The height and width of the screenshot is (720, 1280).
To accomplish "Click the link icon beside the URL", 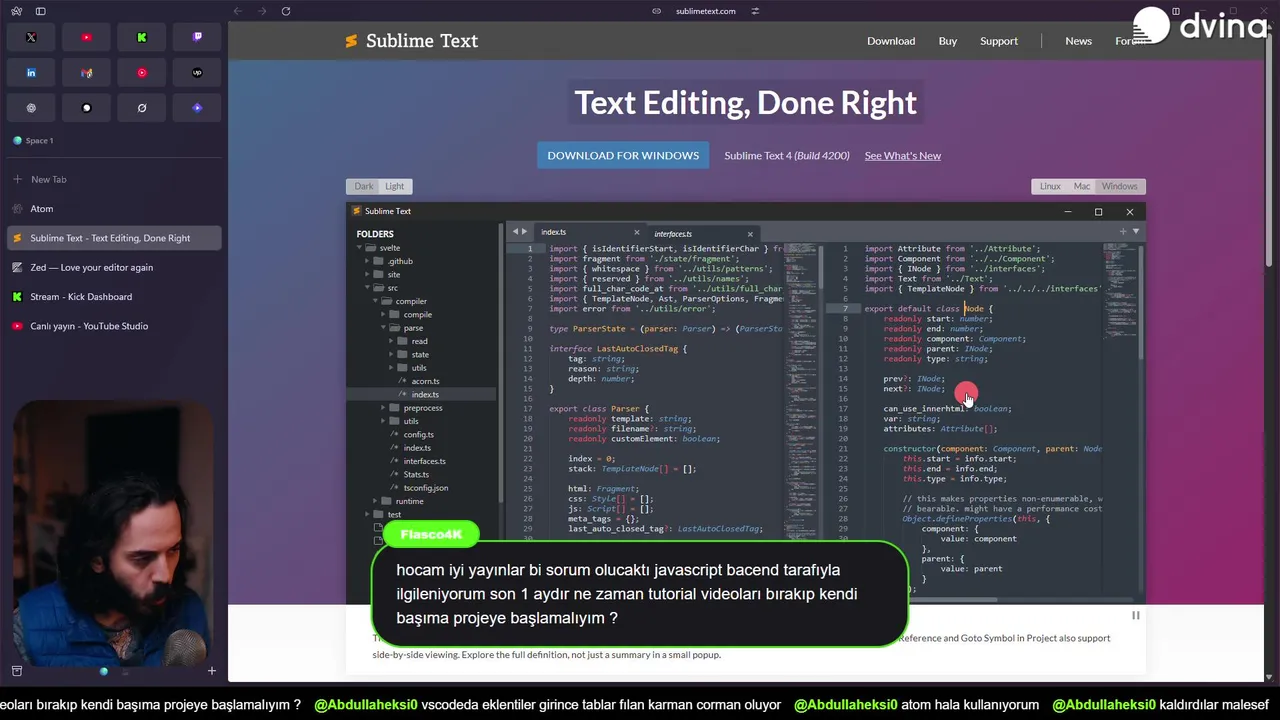I will click(x=657, y=11).
